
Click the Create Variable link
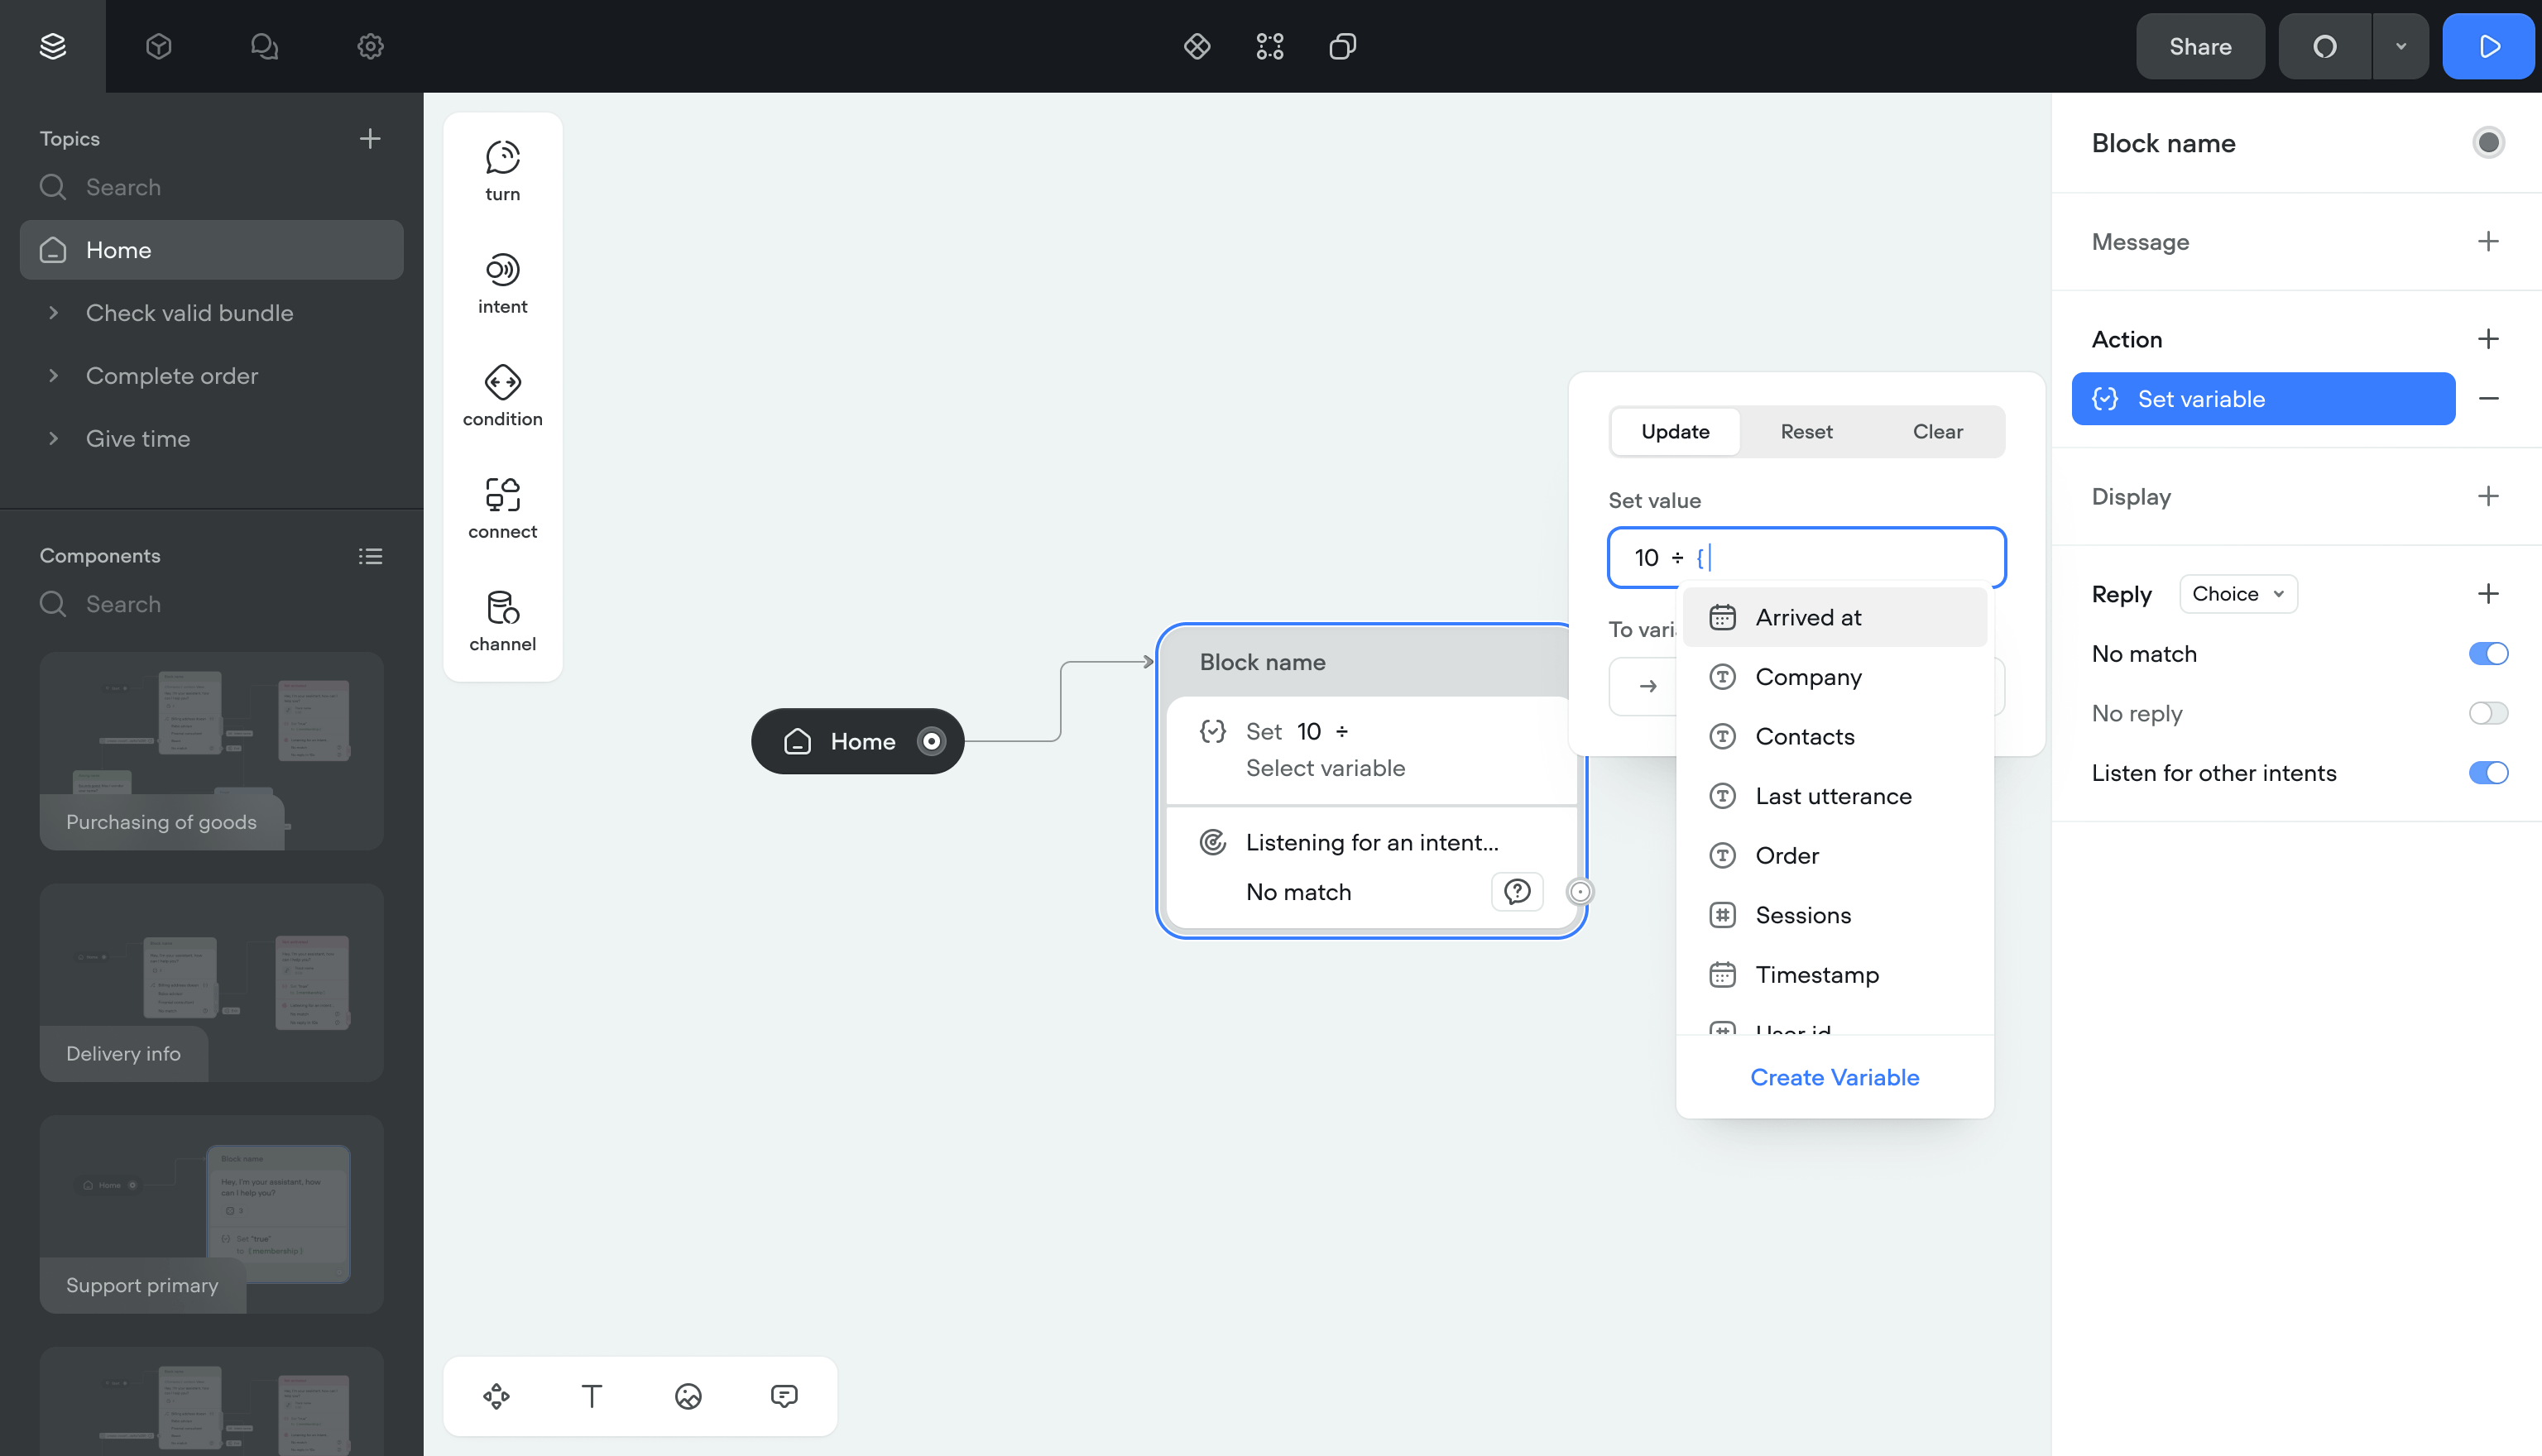click(1834, 1077)
